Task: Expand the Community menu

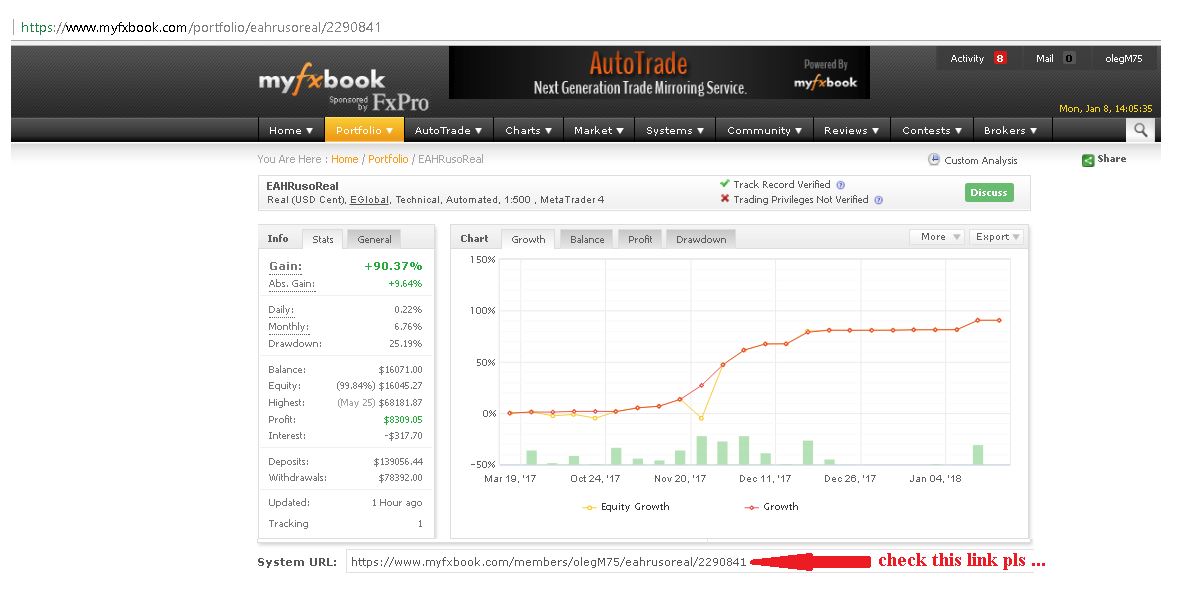Action: 764,130
